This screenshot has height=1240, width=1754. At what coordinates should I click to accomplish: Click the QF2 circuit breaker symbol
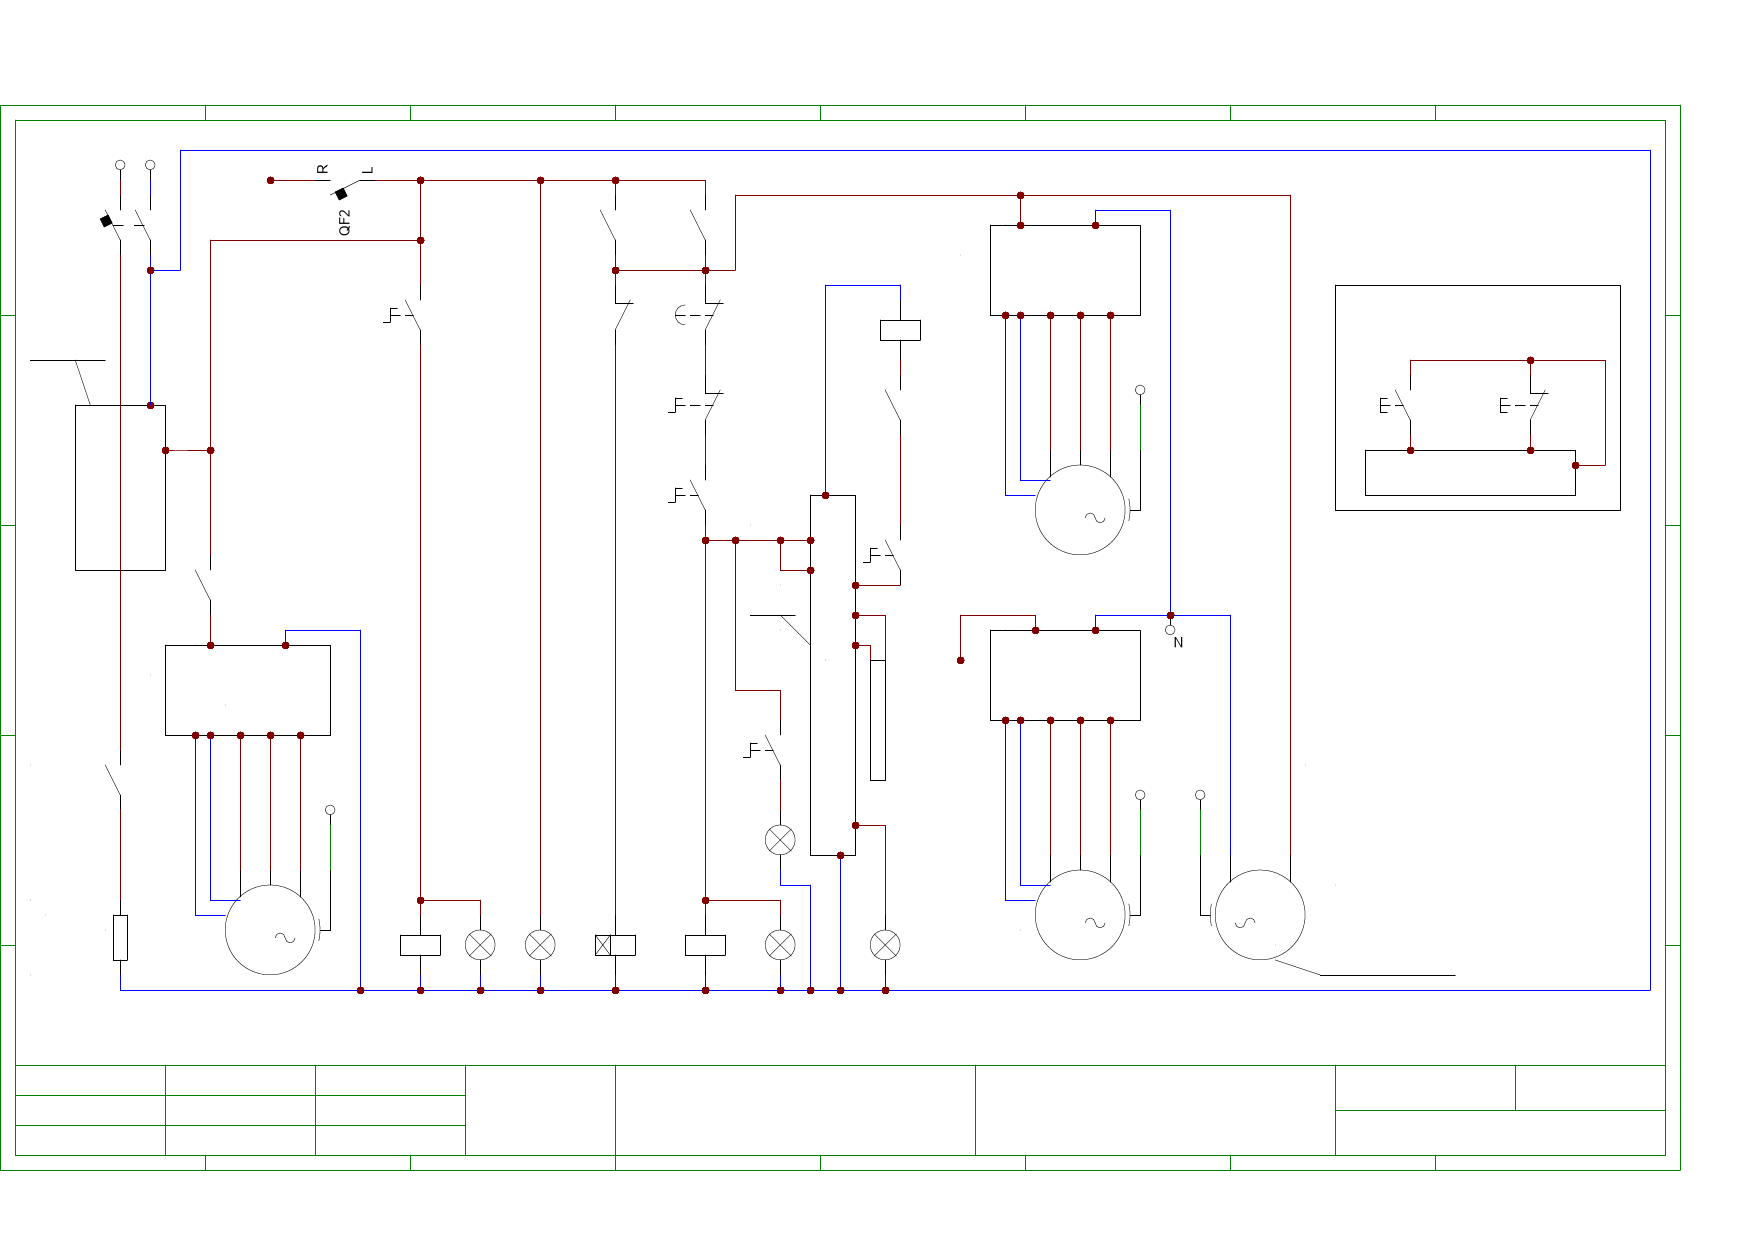tap(345, 190)
